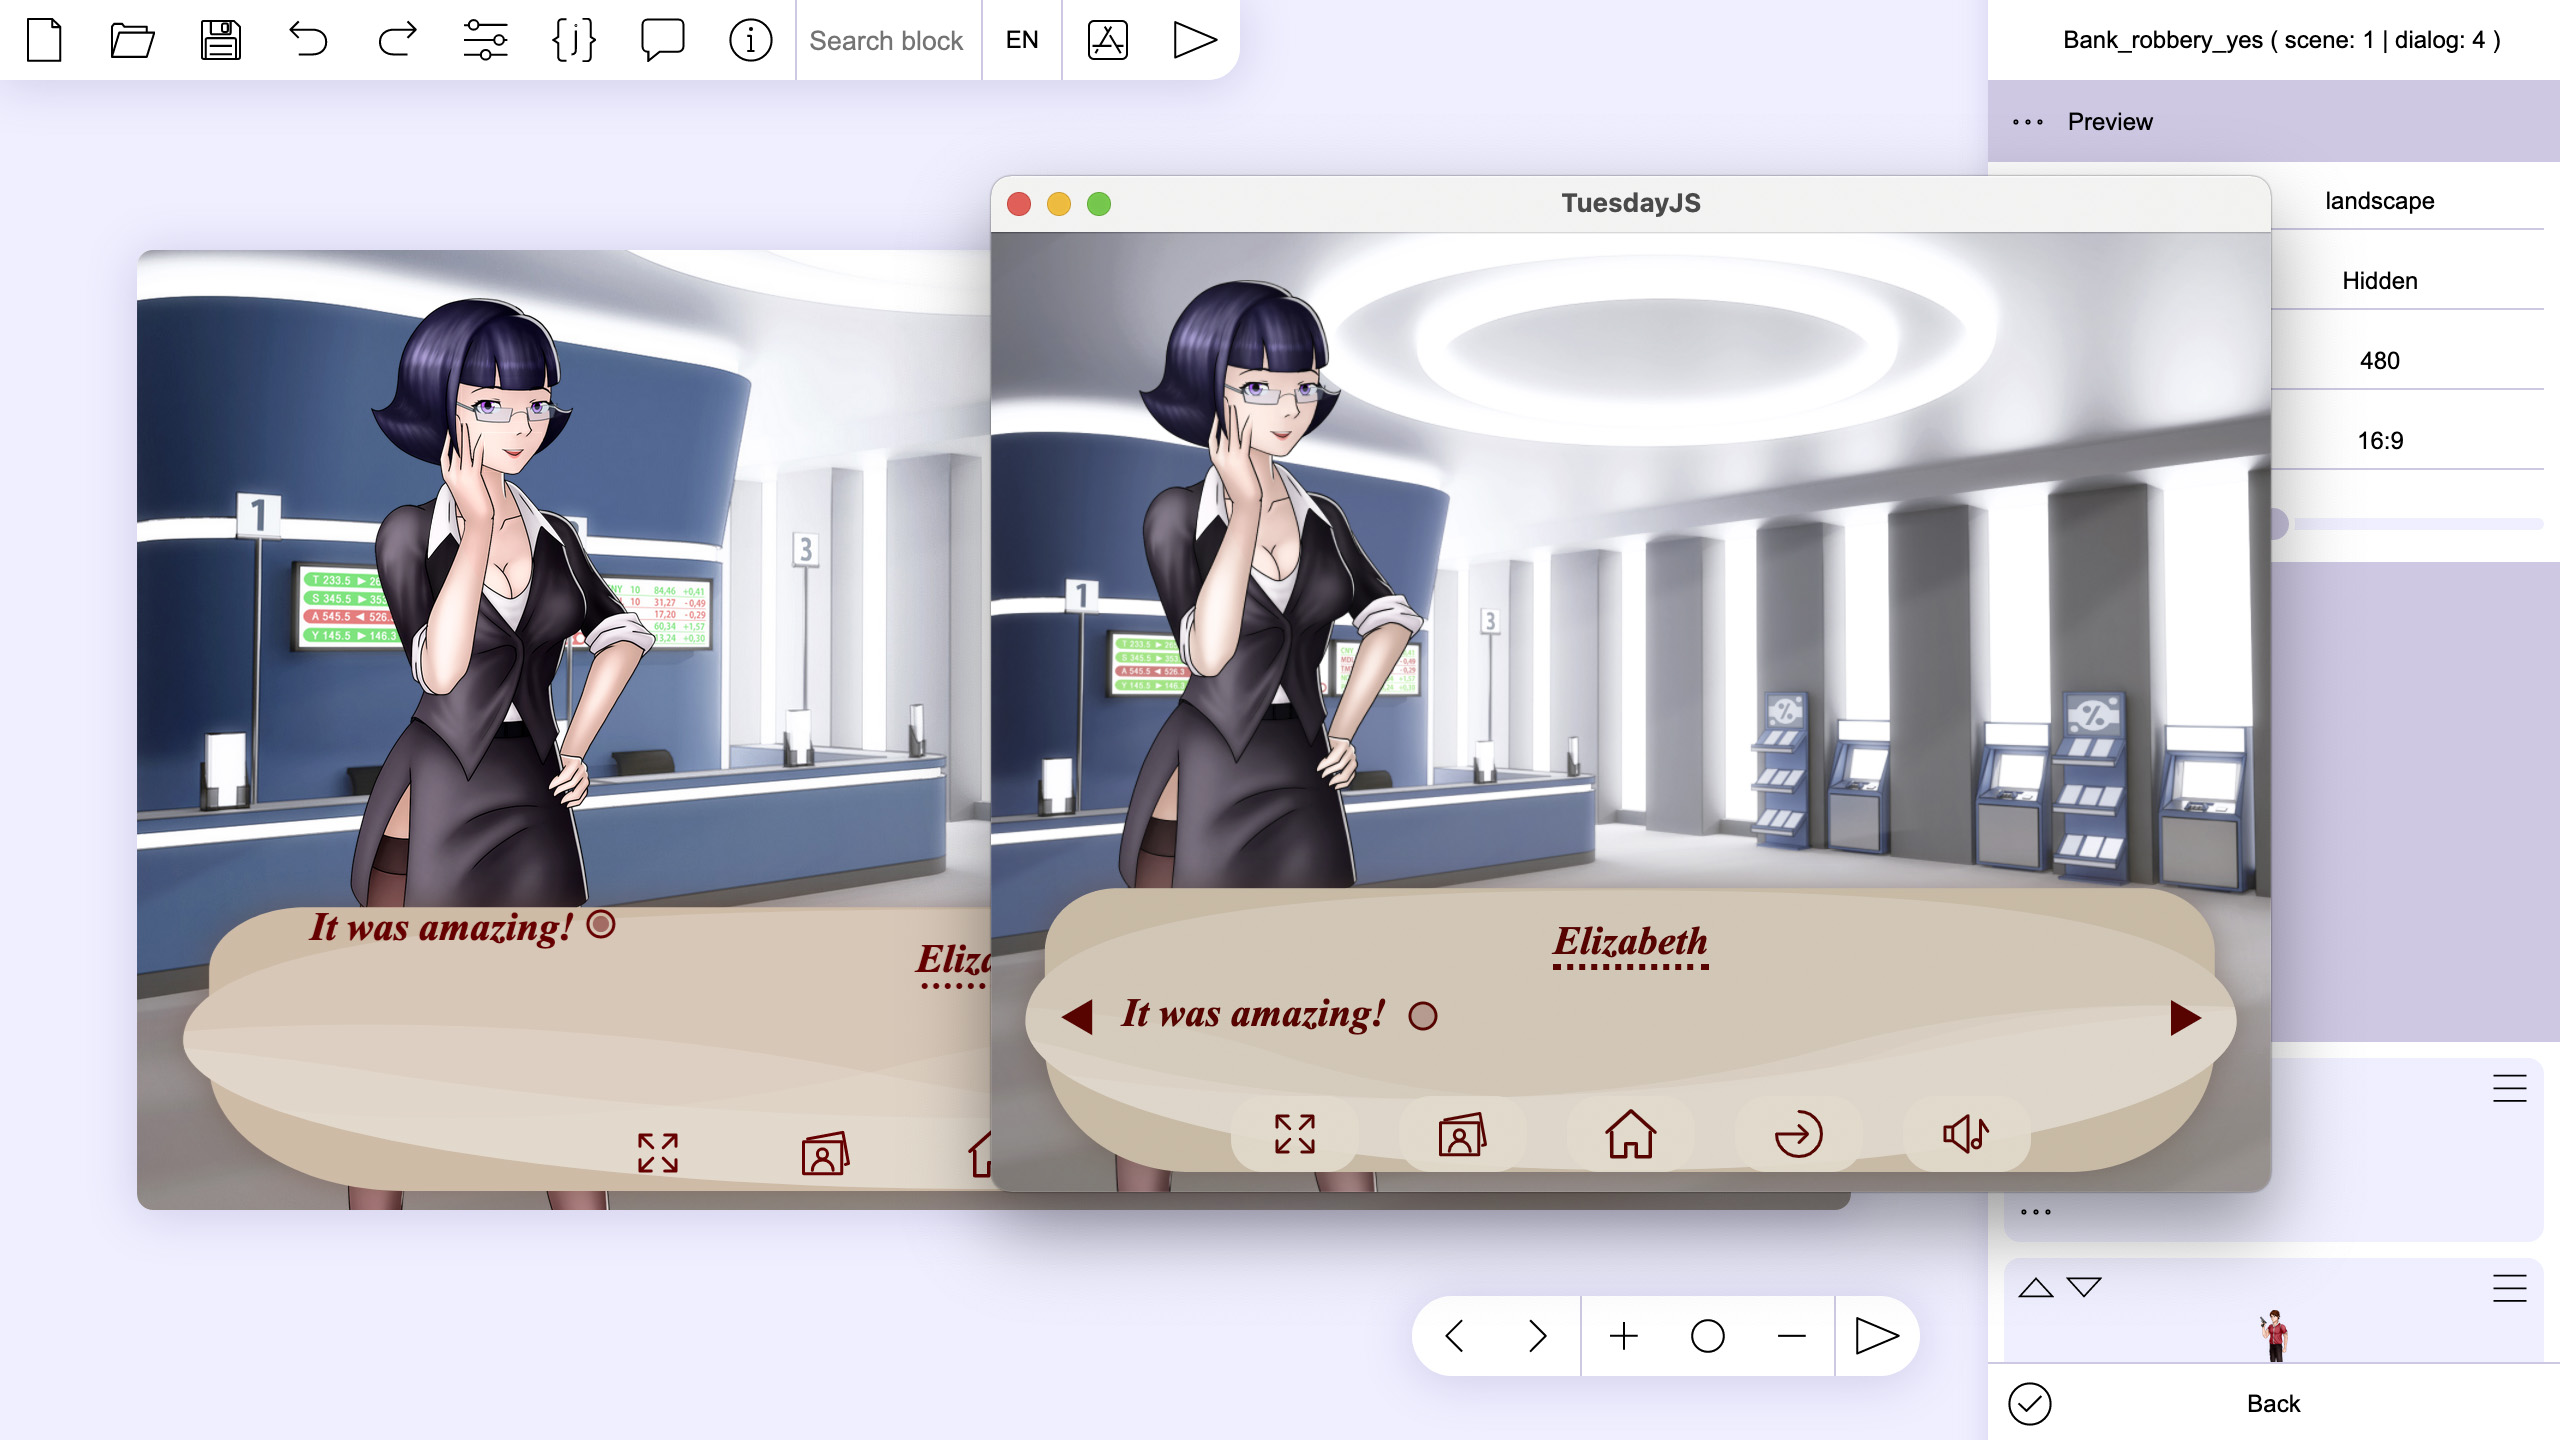Click the exit/return arrow icon in preview
This screenshot has height=1440, width=2560.
pos(1797,1132)
